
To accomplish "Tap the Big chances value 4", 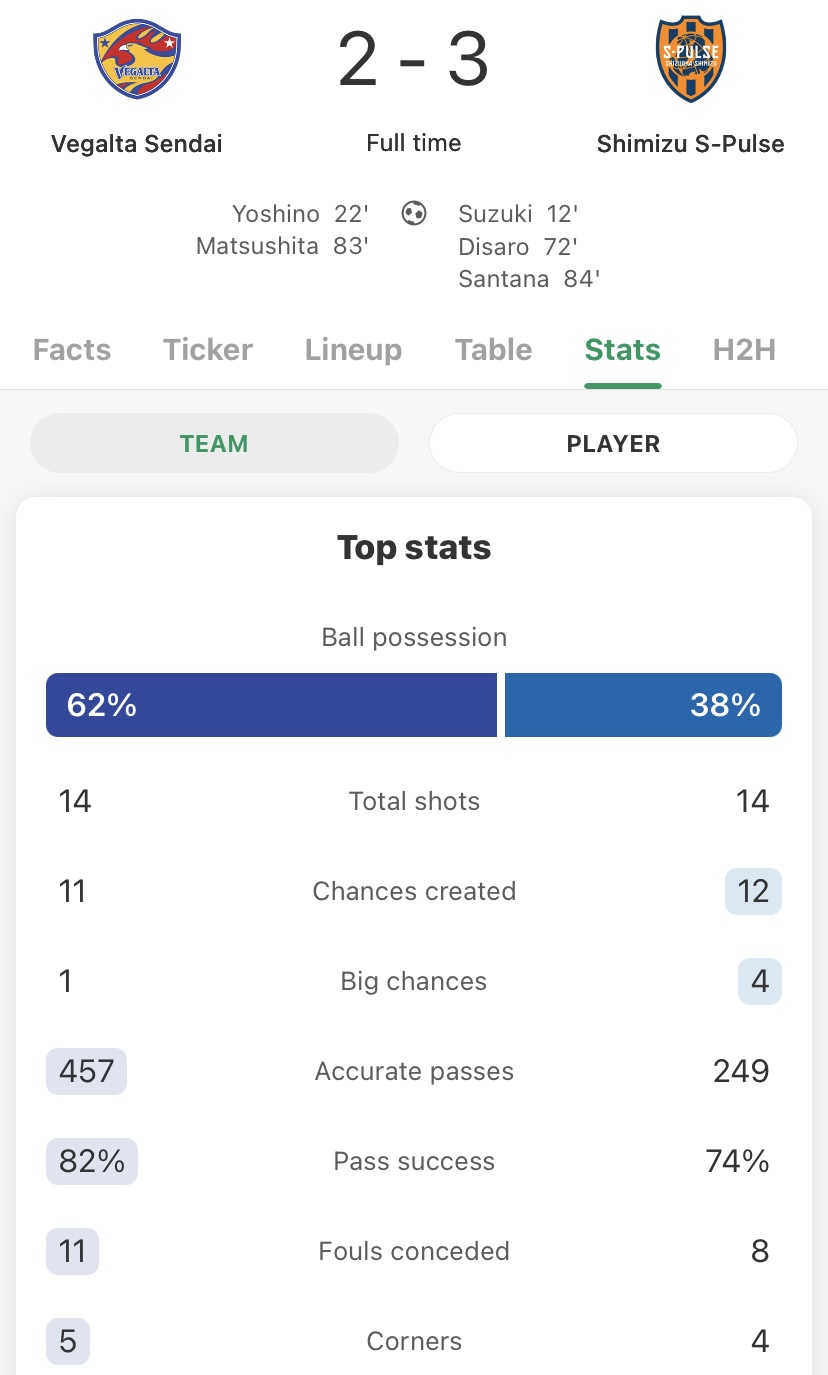I will point(759,981).
